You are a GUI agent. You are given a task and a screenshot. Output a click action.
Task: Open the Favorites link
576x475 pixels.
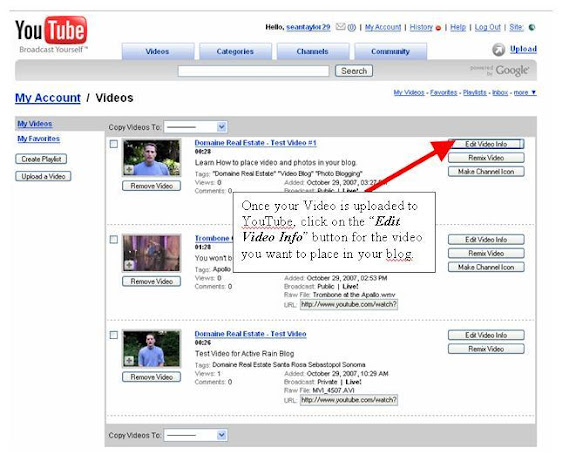[443, 93]
